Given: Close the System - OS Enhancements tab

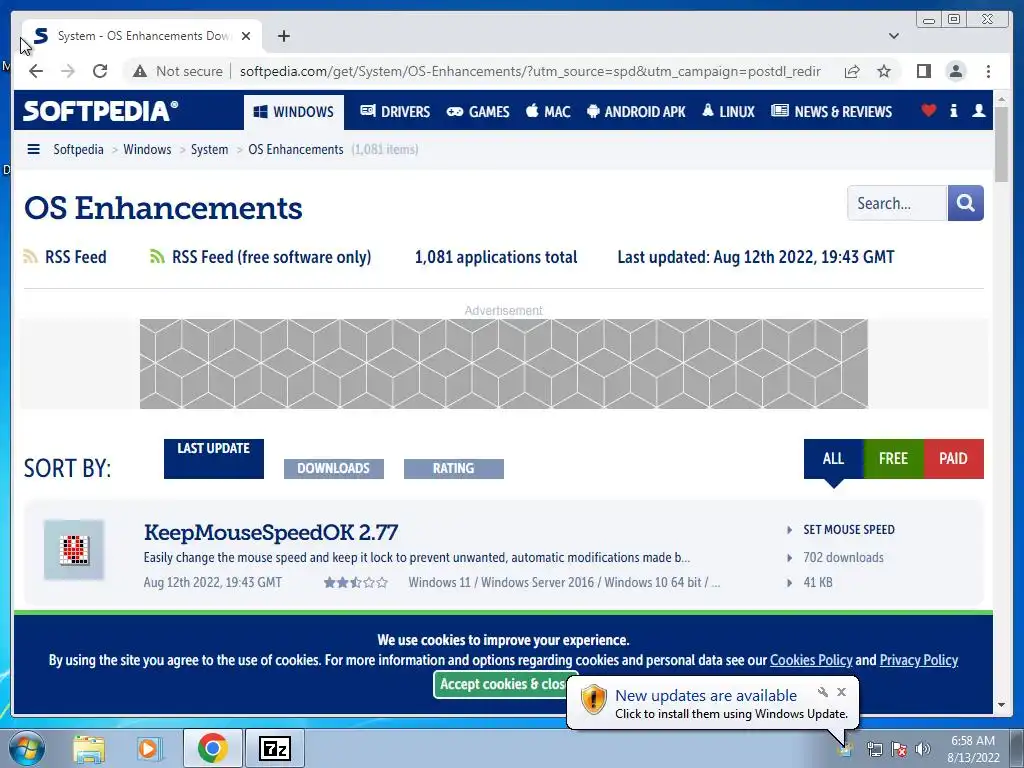Looking at the screenshot, I should click(246, 36).
